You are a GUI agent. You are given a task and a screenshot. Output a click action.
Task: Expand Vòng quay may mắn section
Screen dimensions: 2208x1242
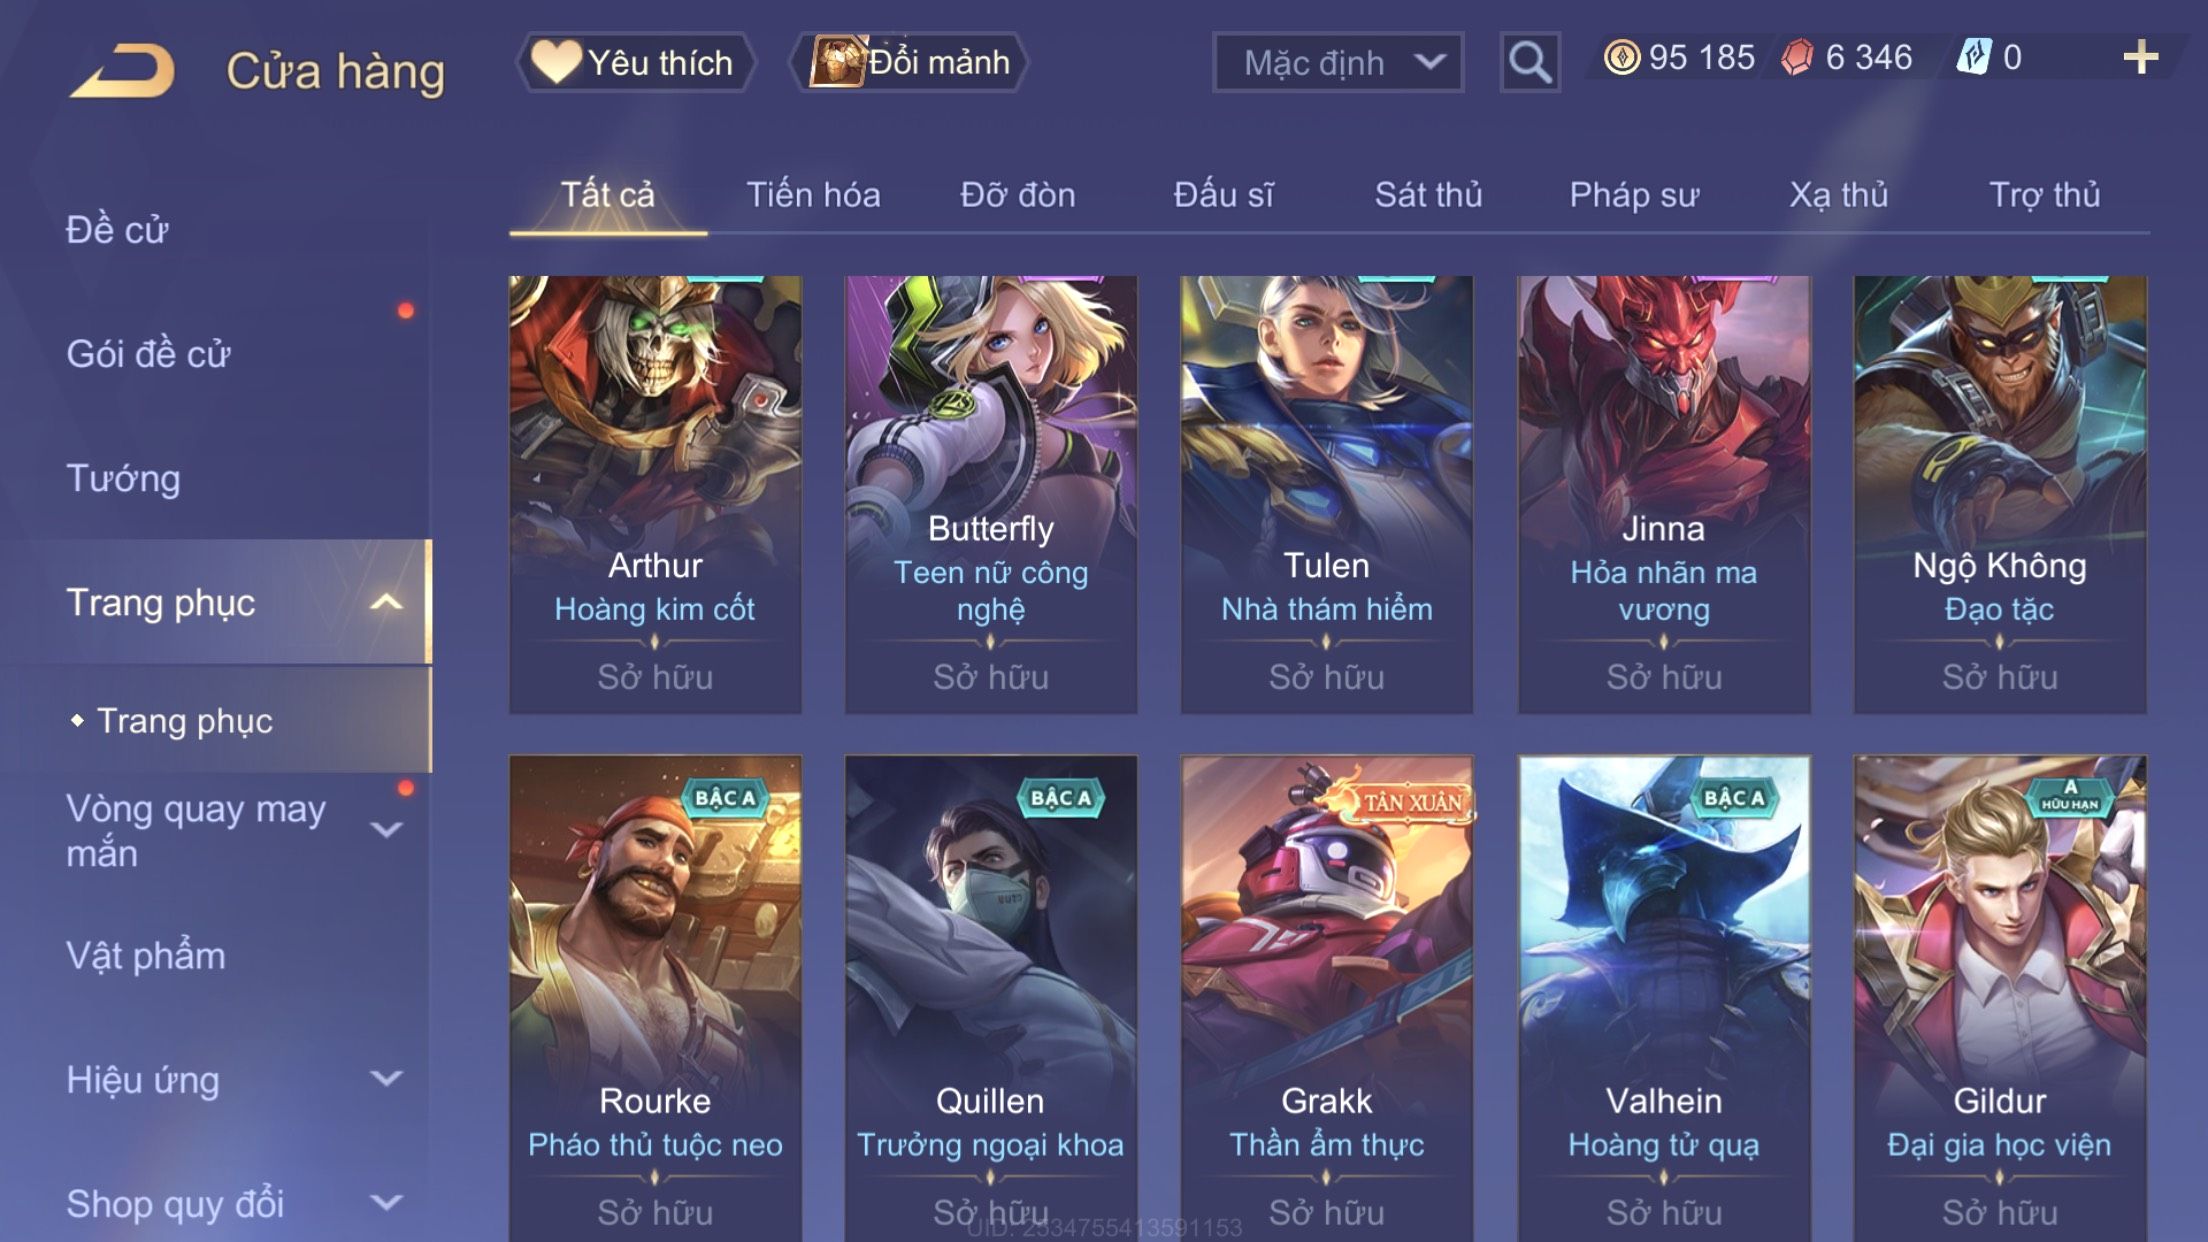click(386, 829)
